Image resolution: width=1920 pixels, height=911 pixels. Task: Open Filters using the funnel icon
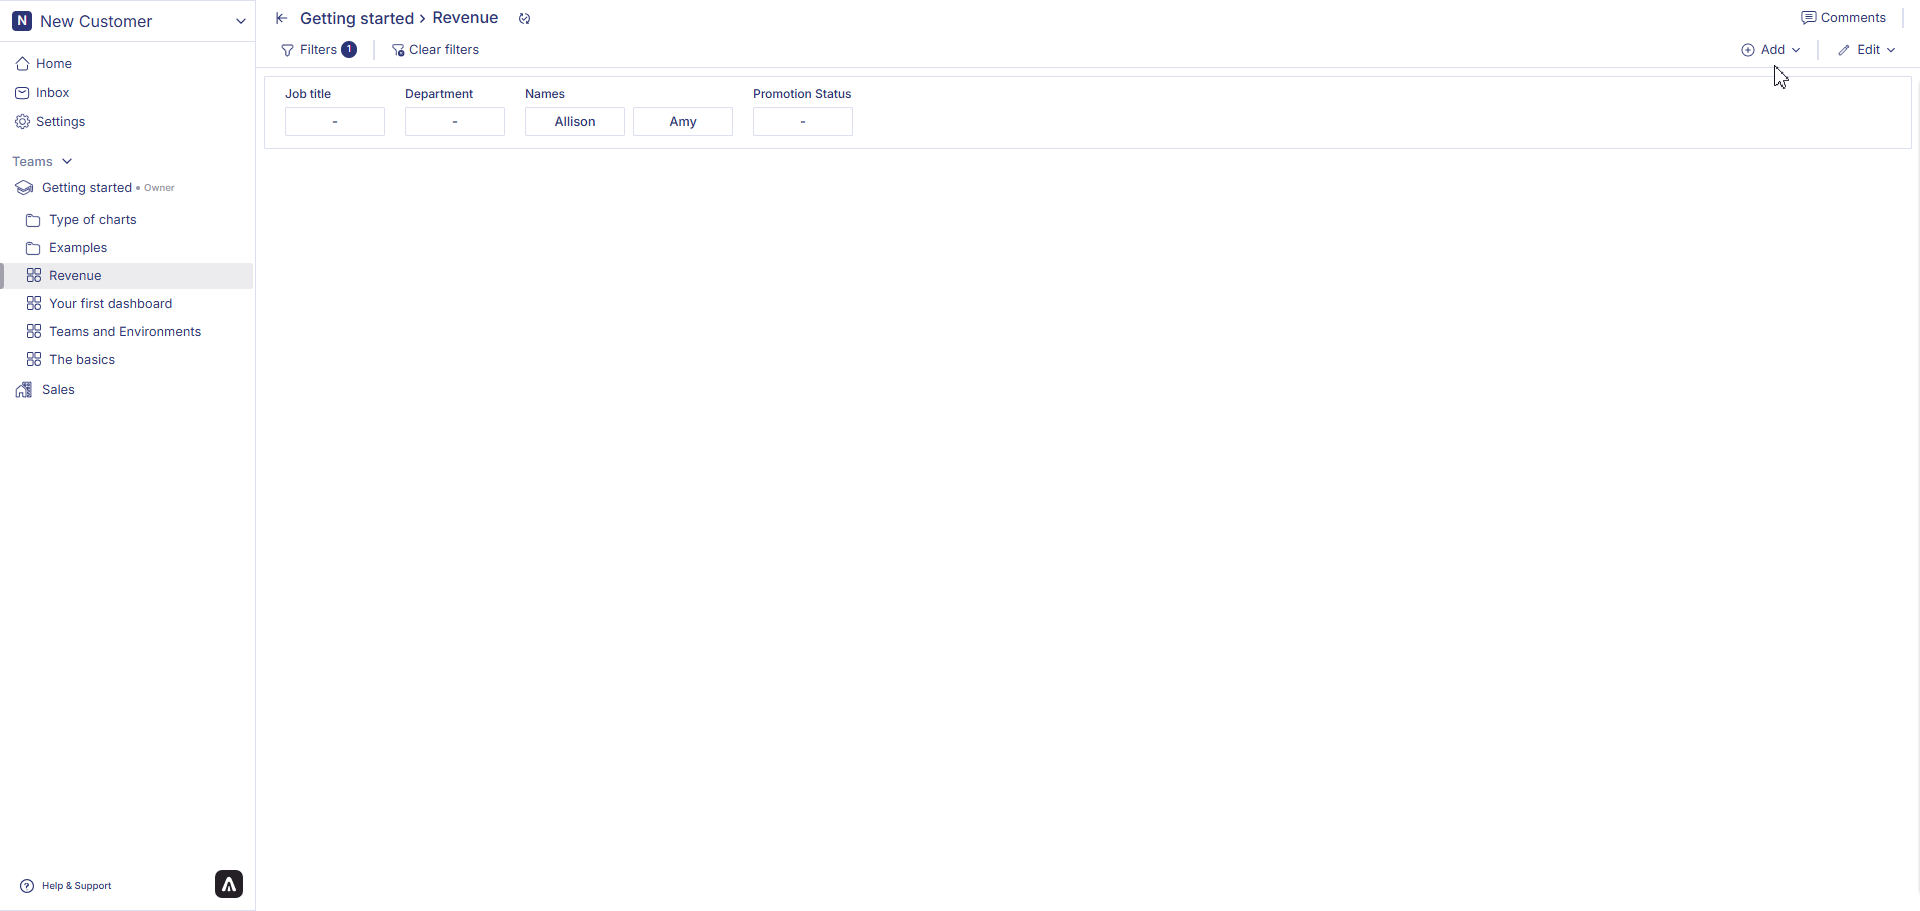coord(287,49)
